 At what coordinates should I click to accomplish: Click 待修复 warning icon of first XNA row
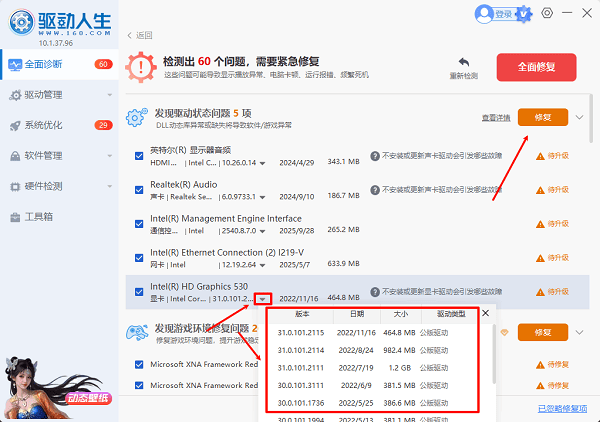pyautogui.click(x=540, y=365)
